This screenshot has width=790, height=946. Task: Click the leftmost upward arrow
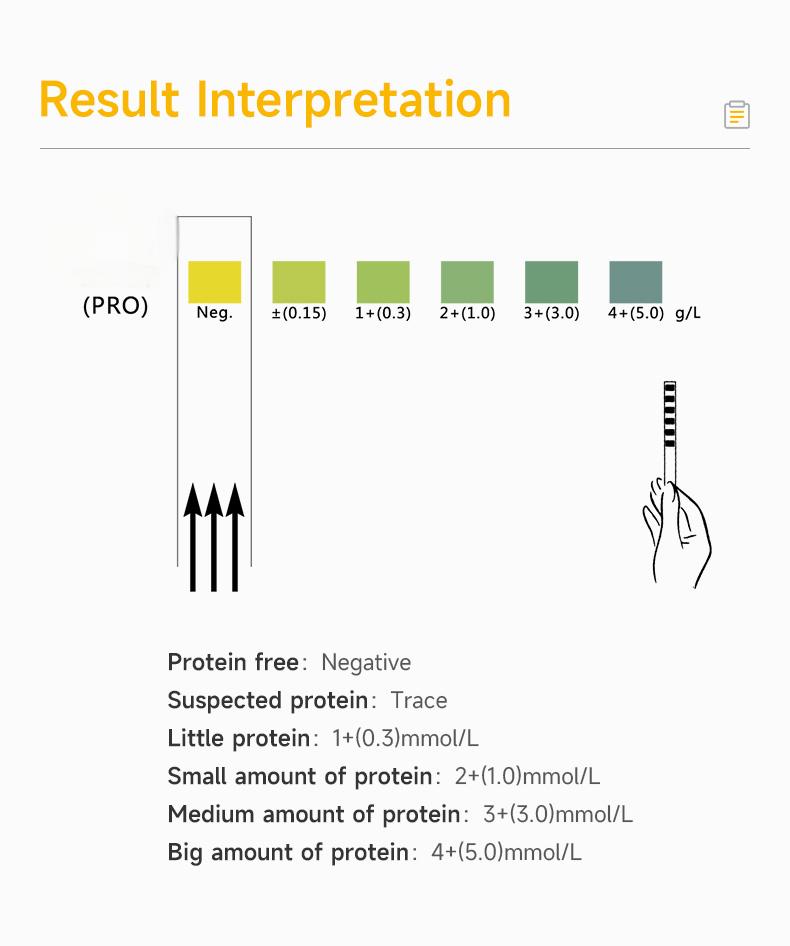coord(193,537)
